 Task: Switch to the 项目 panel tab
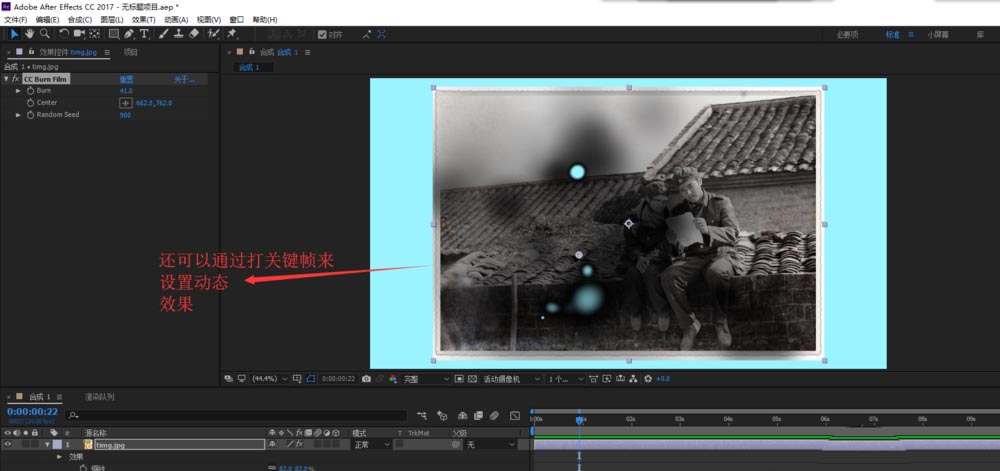130,52
